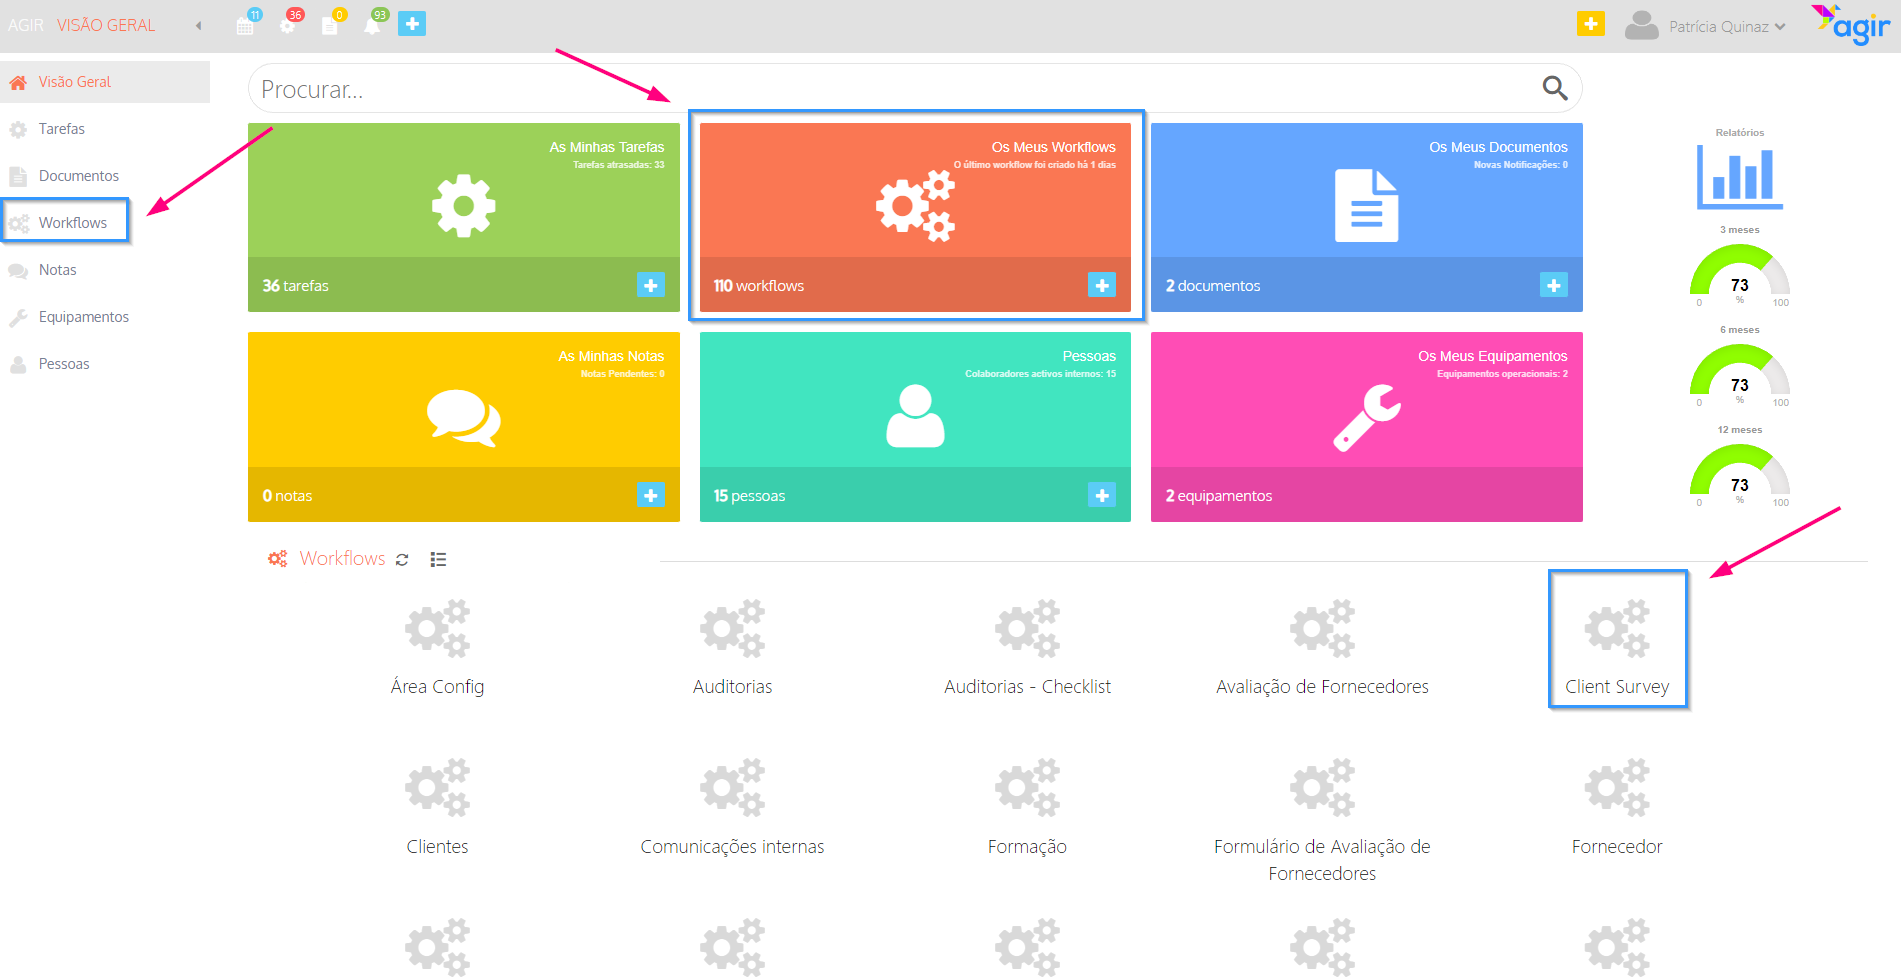Open notifications bell with badge 93
1901x977 pixels.
pos(374,25)
